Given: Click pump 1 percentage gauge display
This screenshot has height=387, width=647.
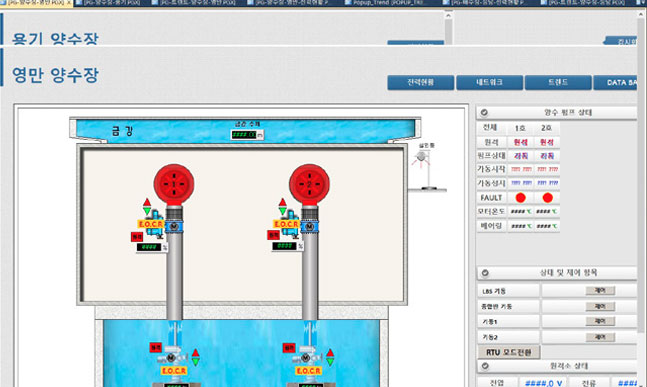Looking at the screenshot, I should [x=149, y=247].
